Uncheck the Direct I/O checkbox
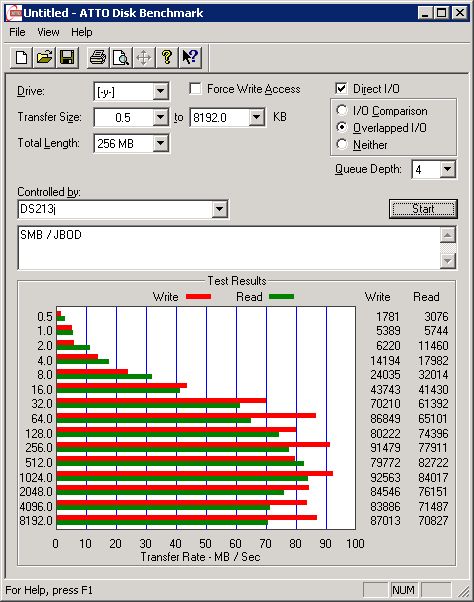The width and height of the screenshot is (474, 602). click(341, 89)
